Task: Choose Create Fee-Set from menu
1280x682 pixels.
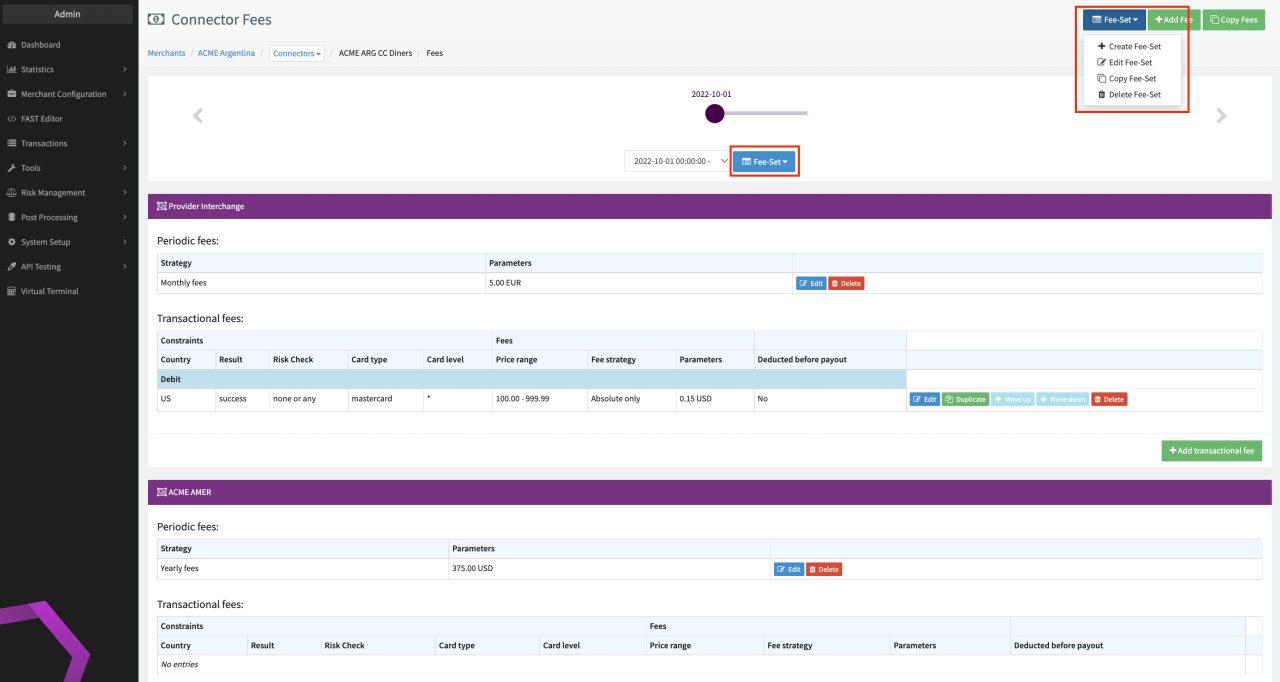Action: (1134, 46)
